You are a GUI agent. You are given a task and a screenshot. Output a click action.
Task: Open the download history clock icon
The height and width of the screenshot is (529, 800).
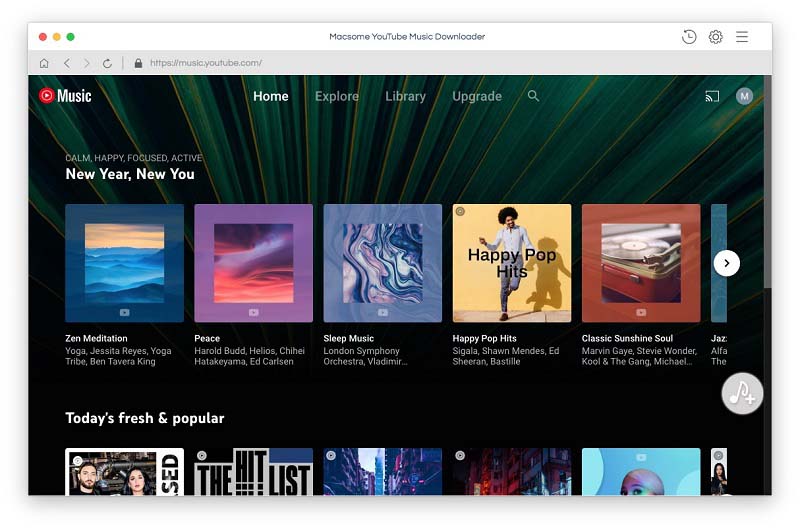(689, 37)
